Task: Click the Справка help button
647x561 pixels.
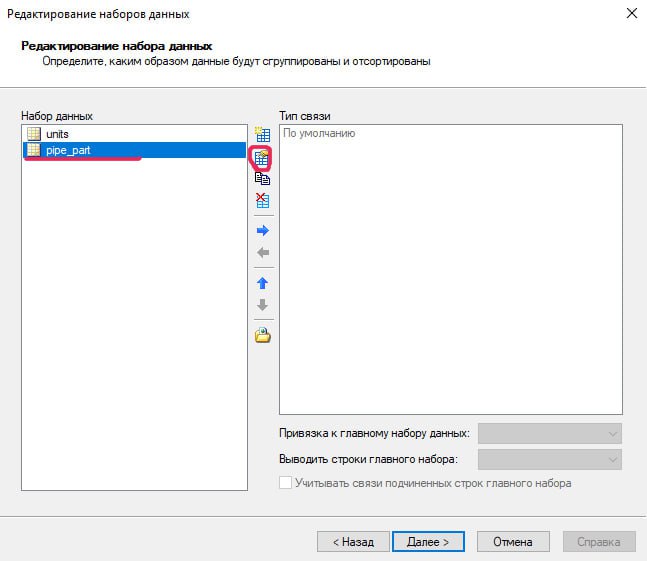Action: 599,541
